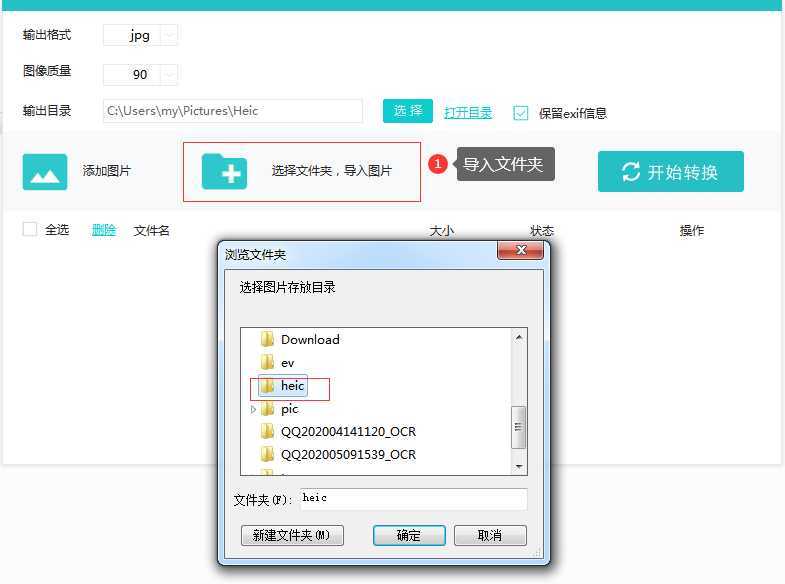The width and height of the screenshot is (785, 584).
Task: Click the 文件夹(F) name field
Action: (414, 499)
